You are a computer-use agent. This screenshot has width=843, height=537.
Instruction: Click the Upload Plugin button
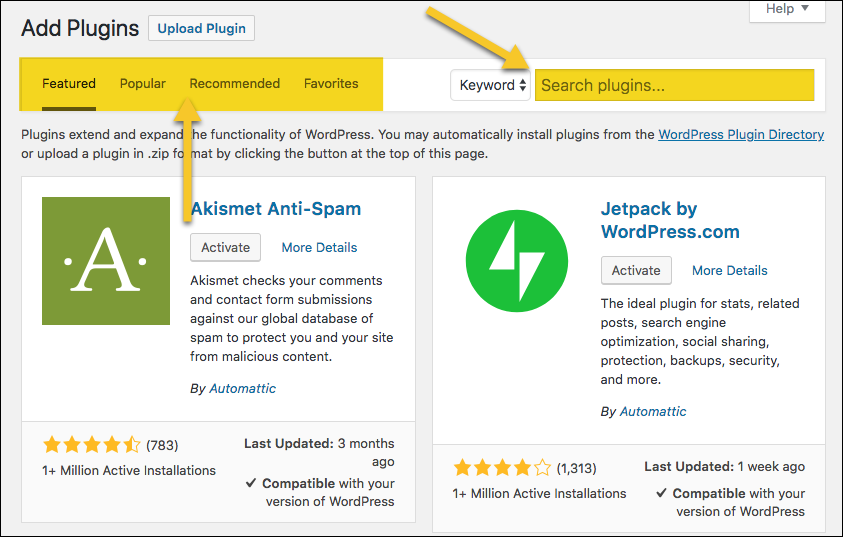point(202,28)
